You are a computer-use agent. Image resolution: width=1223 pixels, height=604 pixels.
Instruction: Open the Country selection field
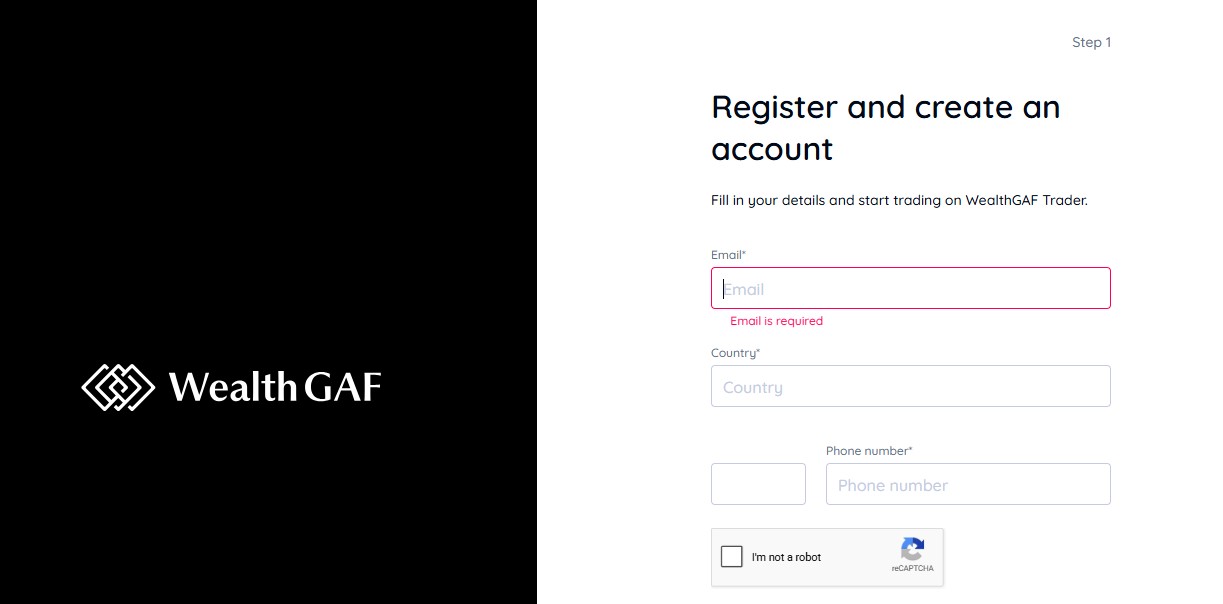[x=910, y=386]
